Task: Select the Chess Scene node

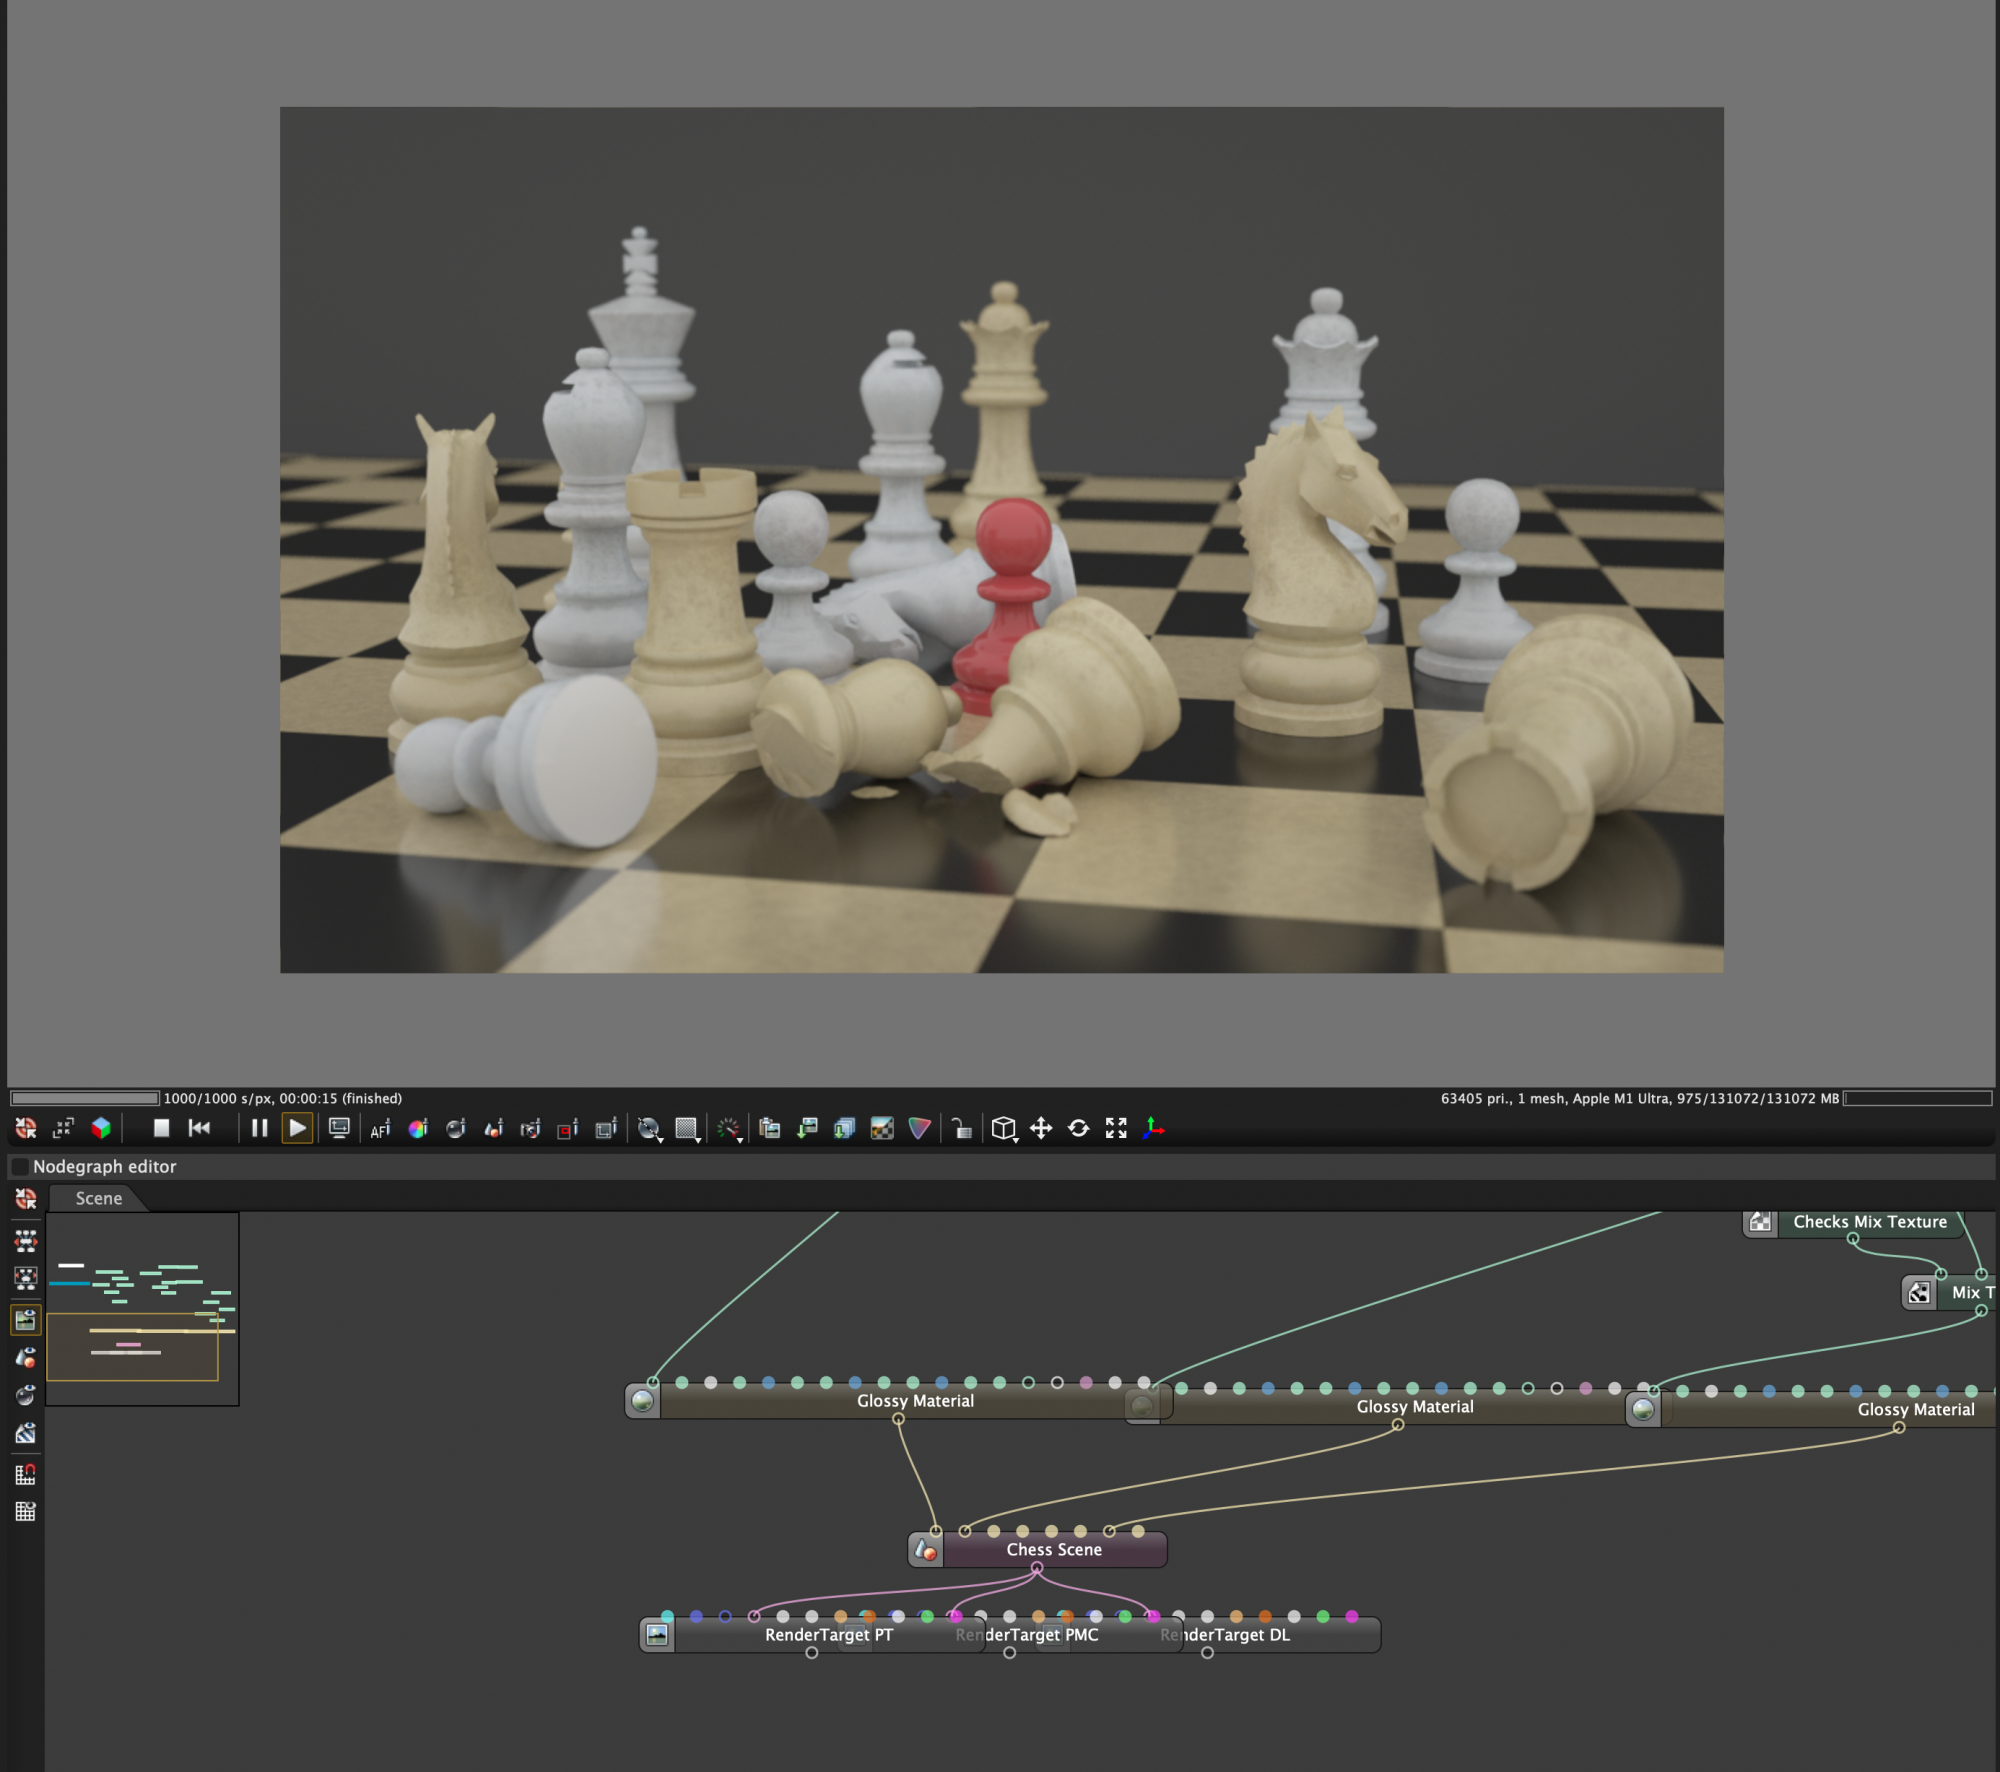Action: (x=1053, y=1549)
